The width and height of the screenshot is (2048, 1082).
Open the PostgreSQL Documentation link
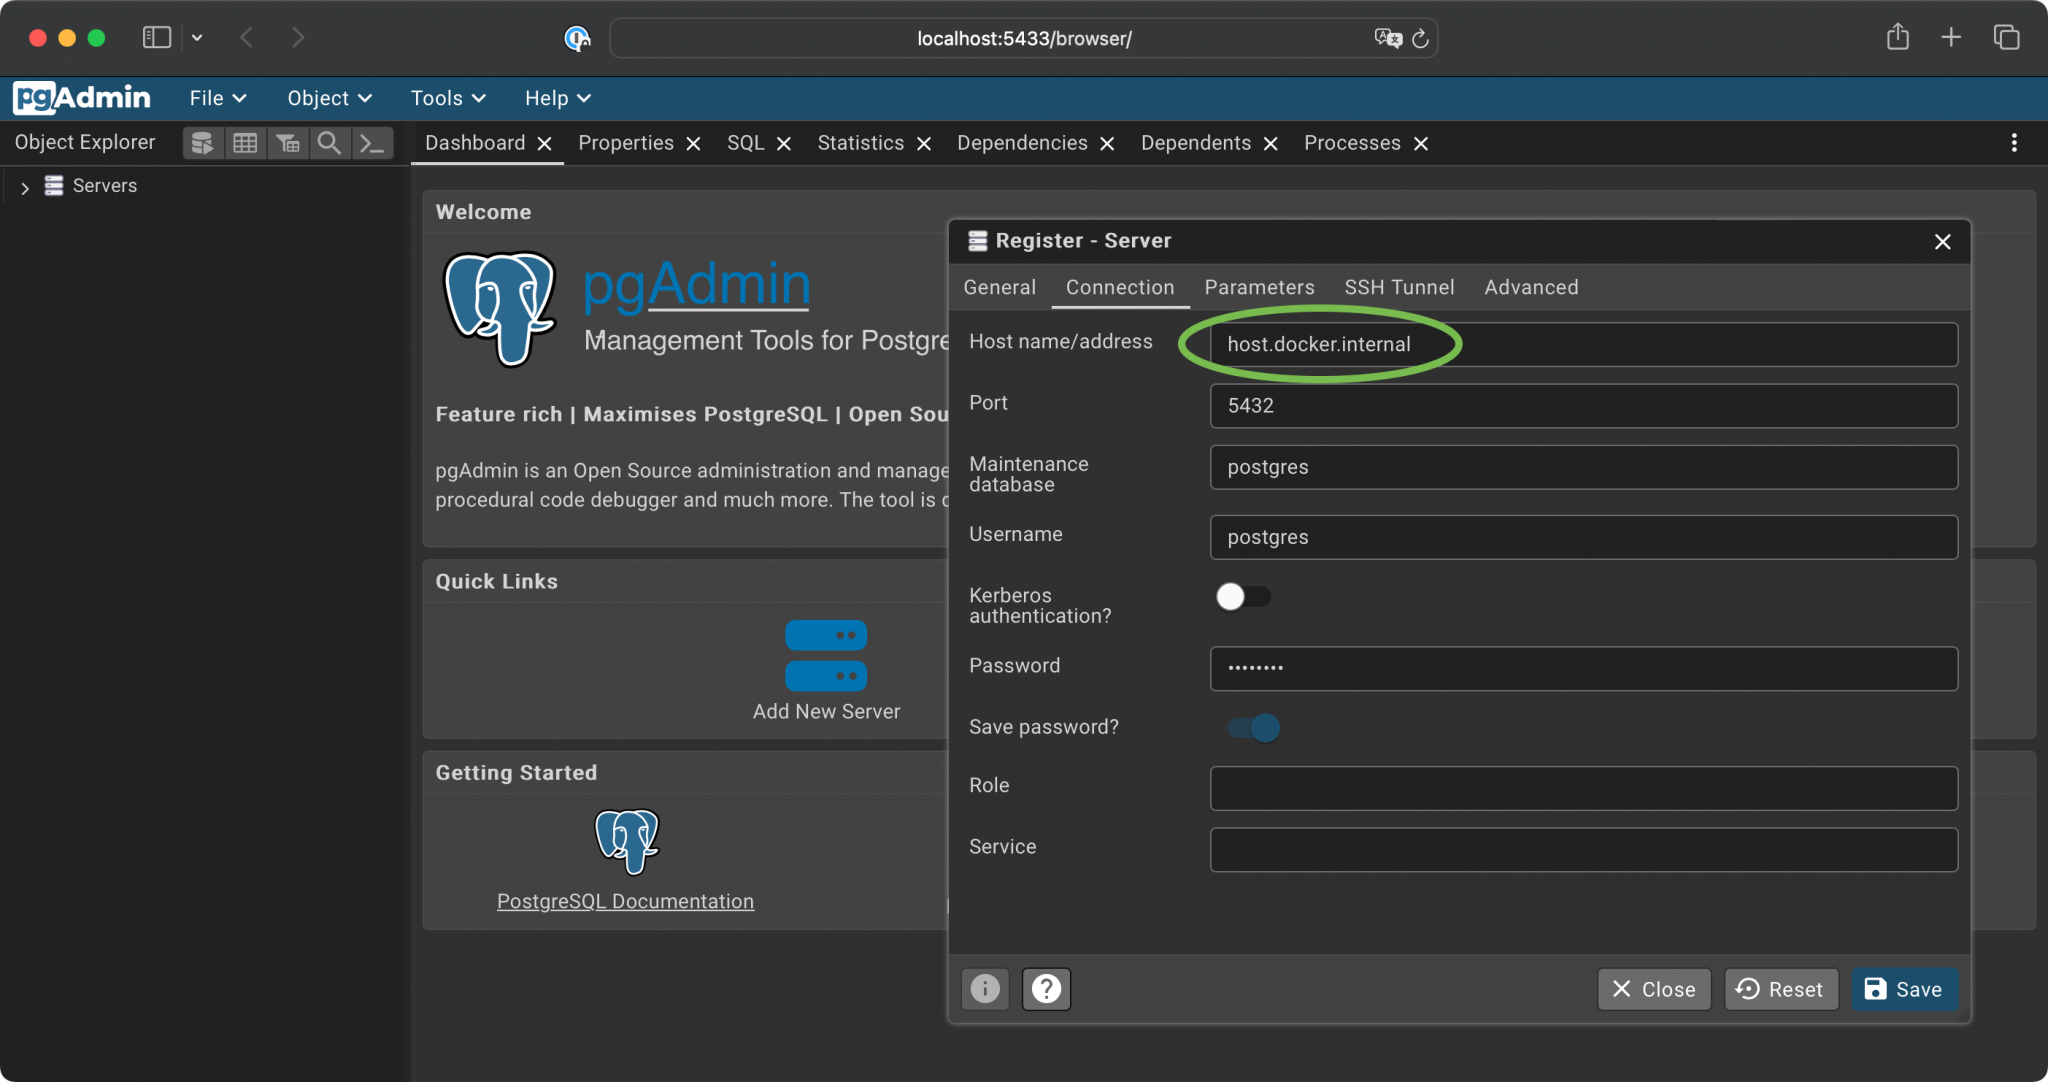pos(625,901)
